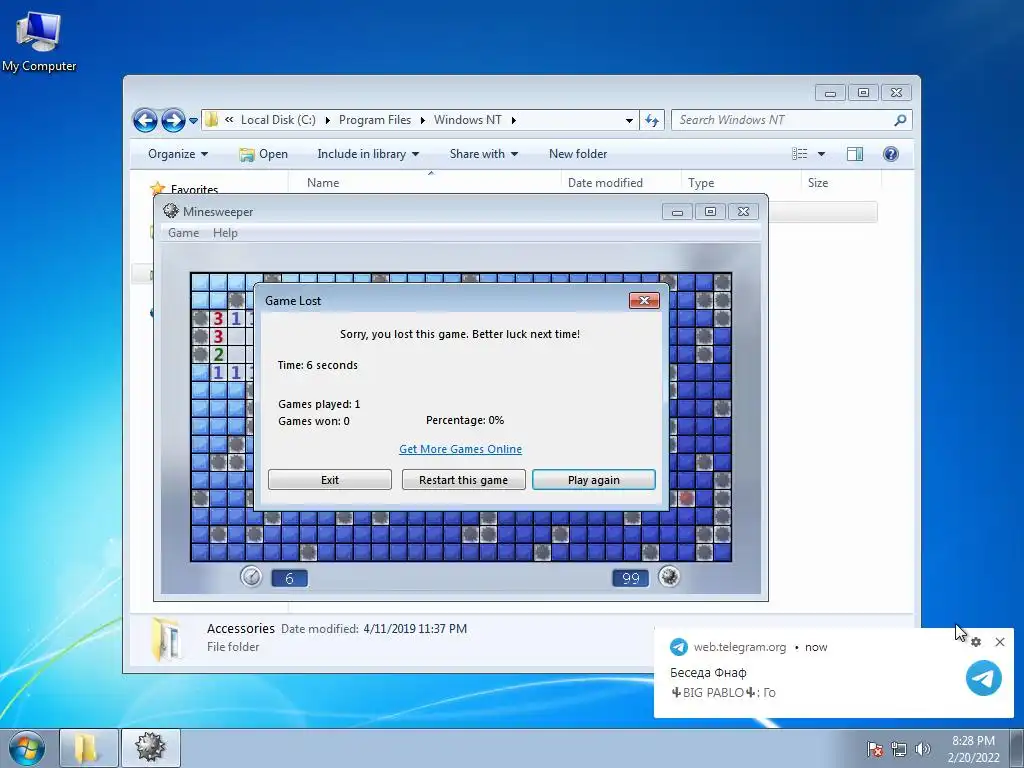Close the Game Lost dialog
Viewport: 1024px width, 768px height.
[644, 300]
